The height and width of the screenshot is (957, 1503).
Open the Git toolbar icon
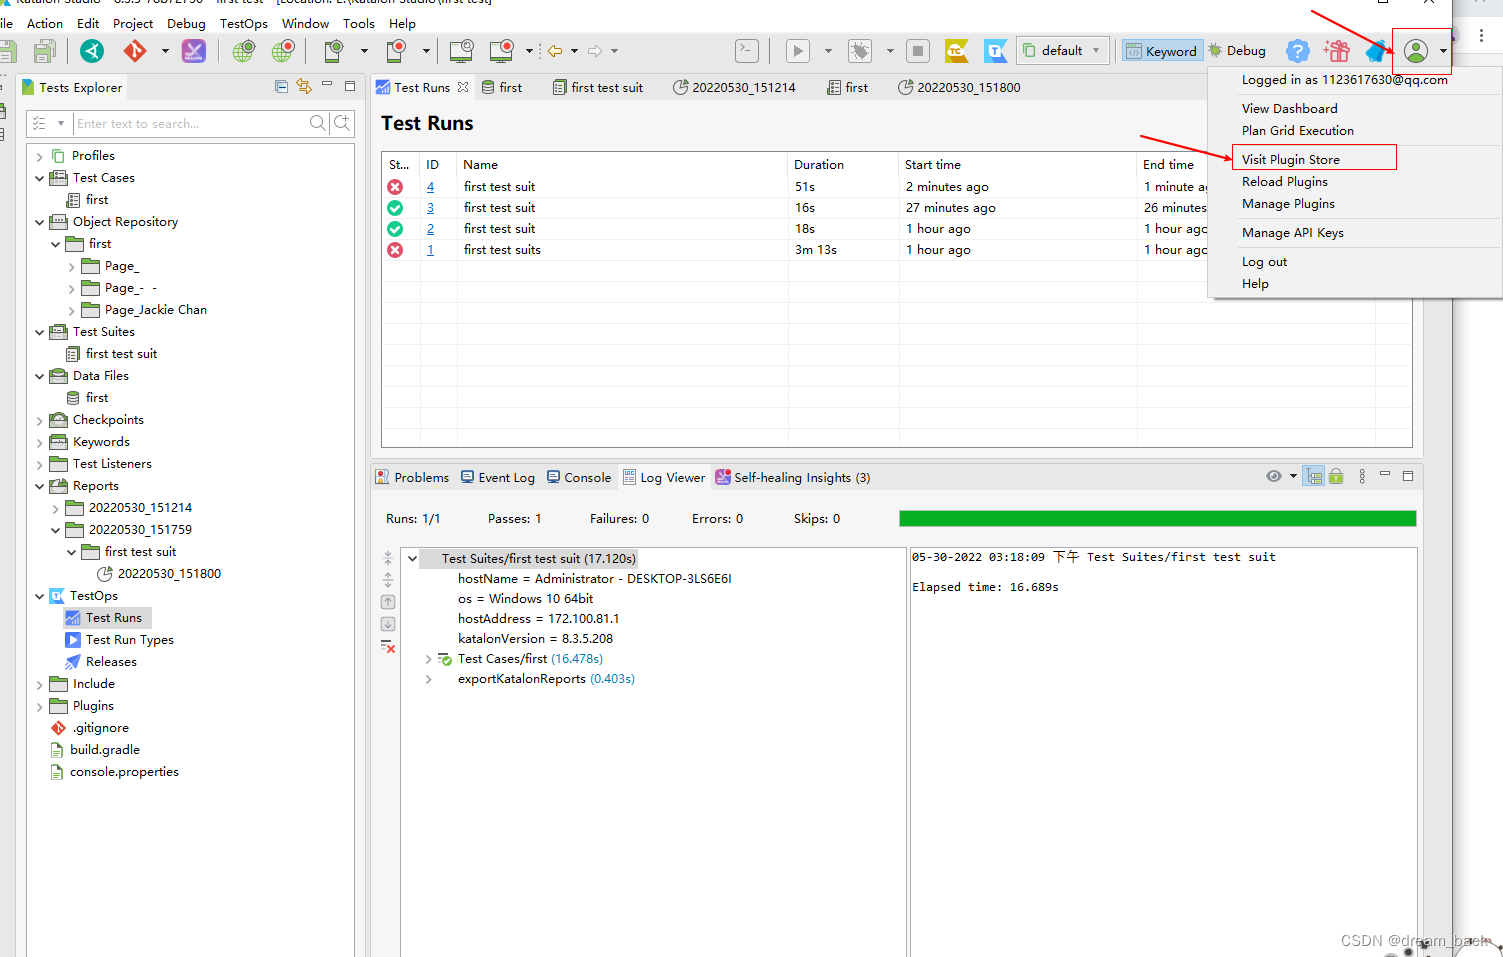point(135,51)
